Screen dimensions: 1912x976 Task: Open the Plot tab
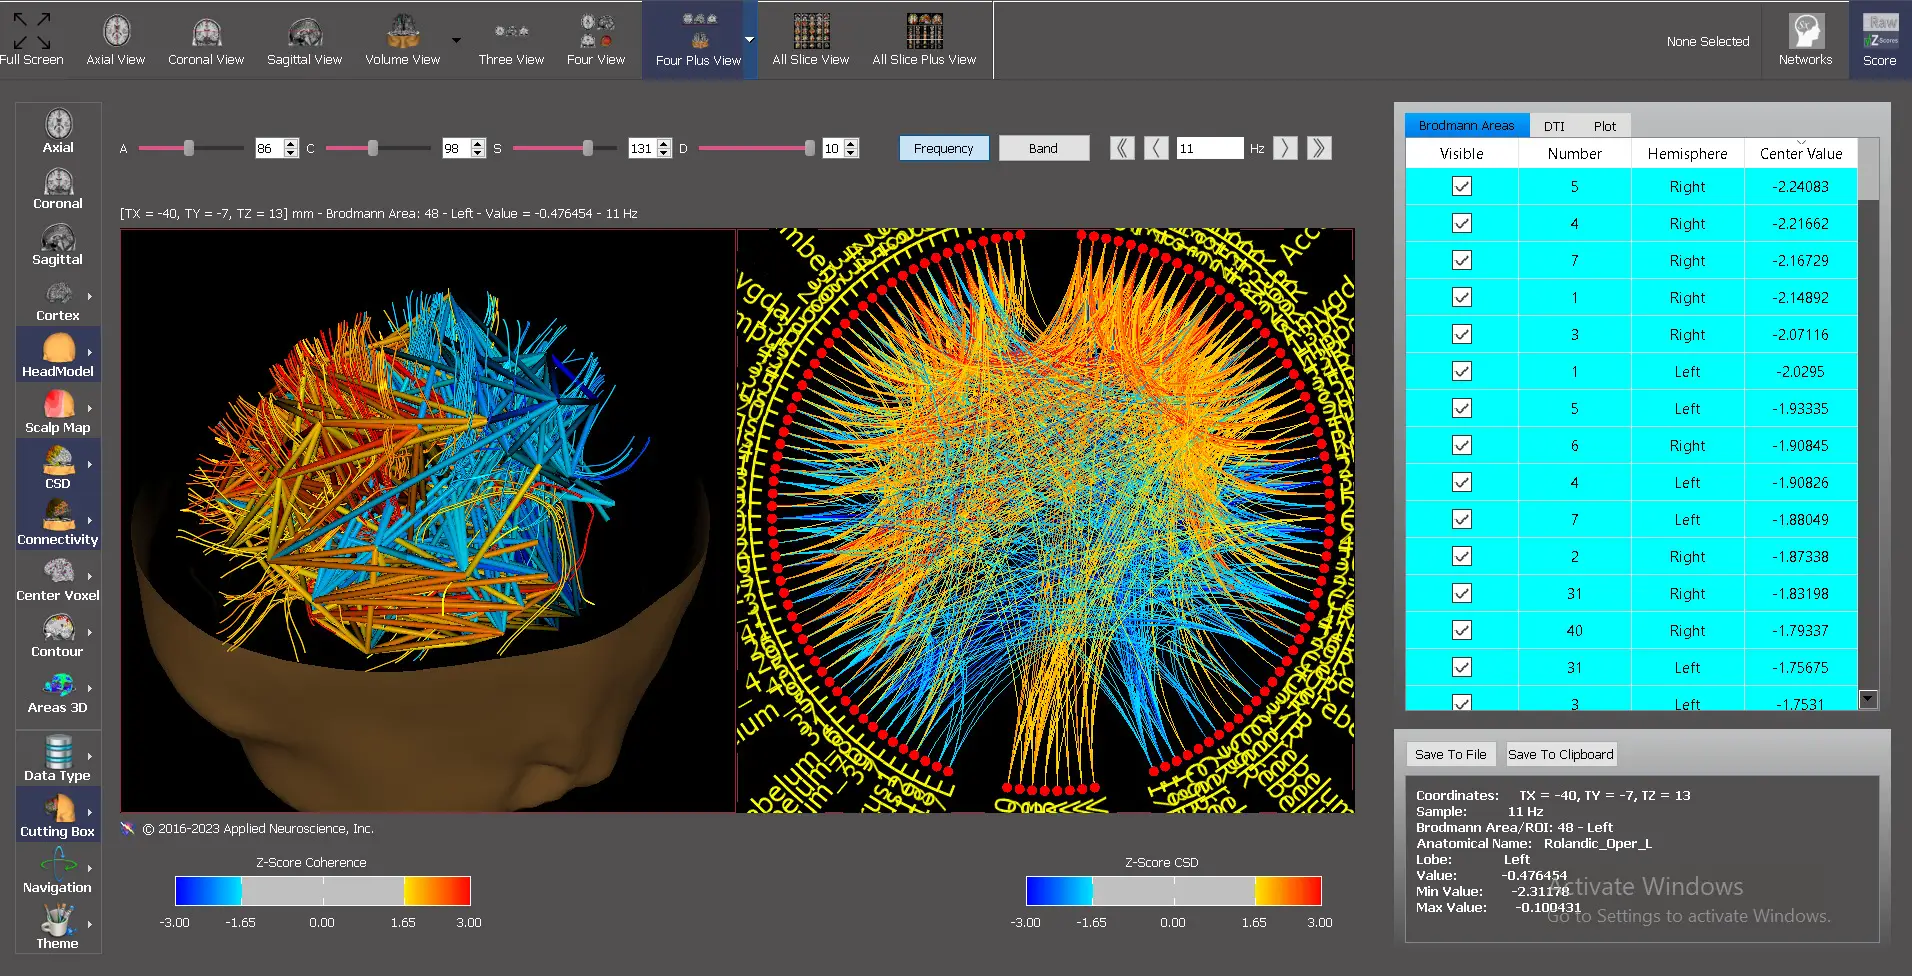pos(1604,126)
